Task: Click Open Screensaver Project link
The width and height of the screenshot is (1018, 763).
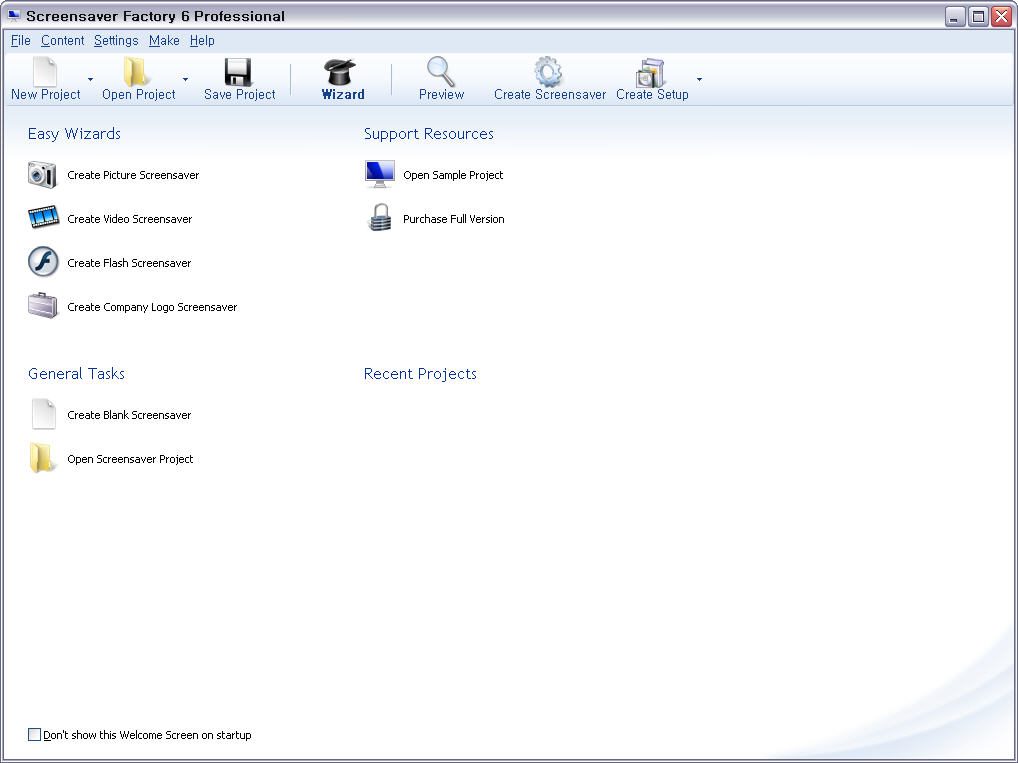Action: pos(130,459)
